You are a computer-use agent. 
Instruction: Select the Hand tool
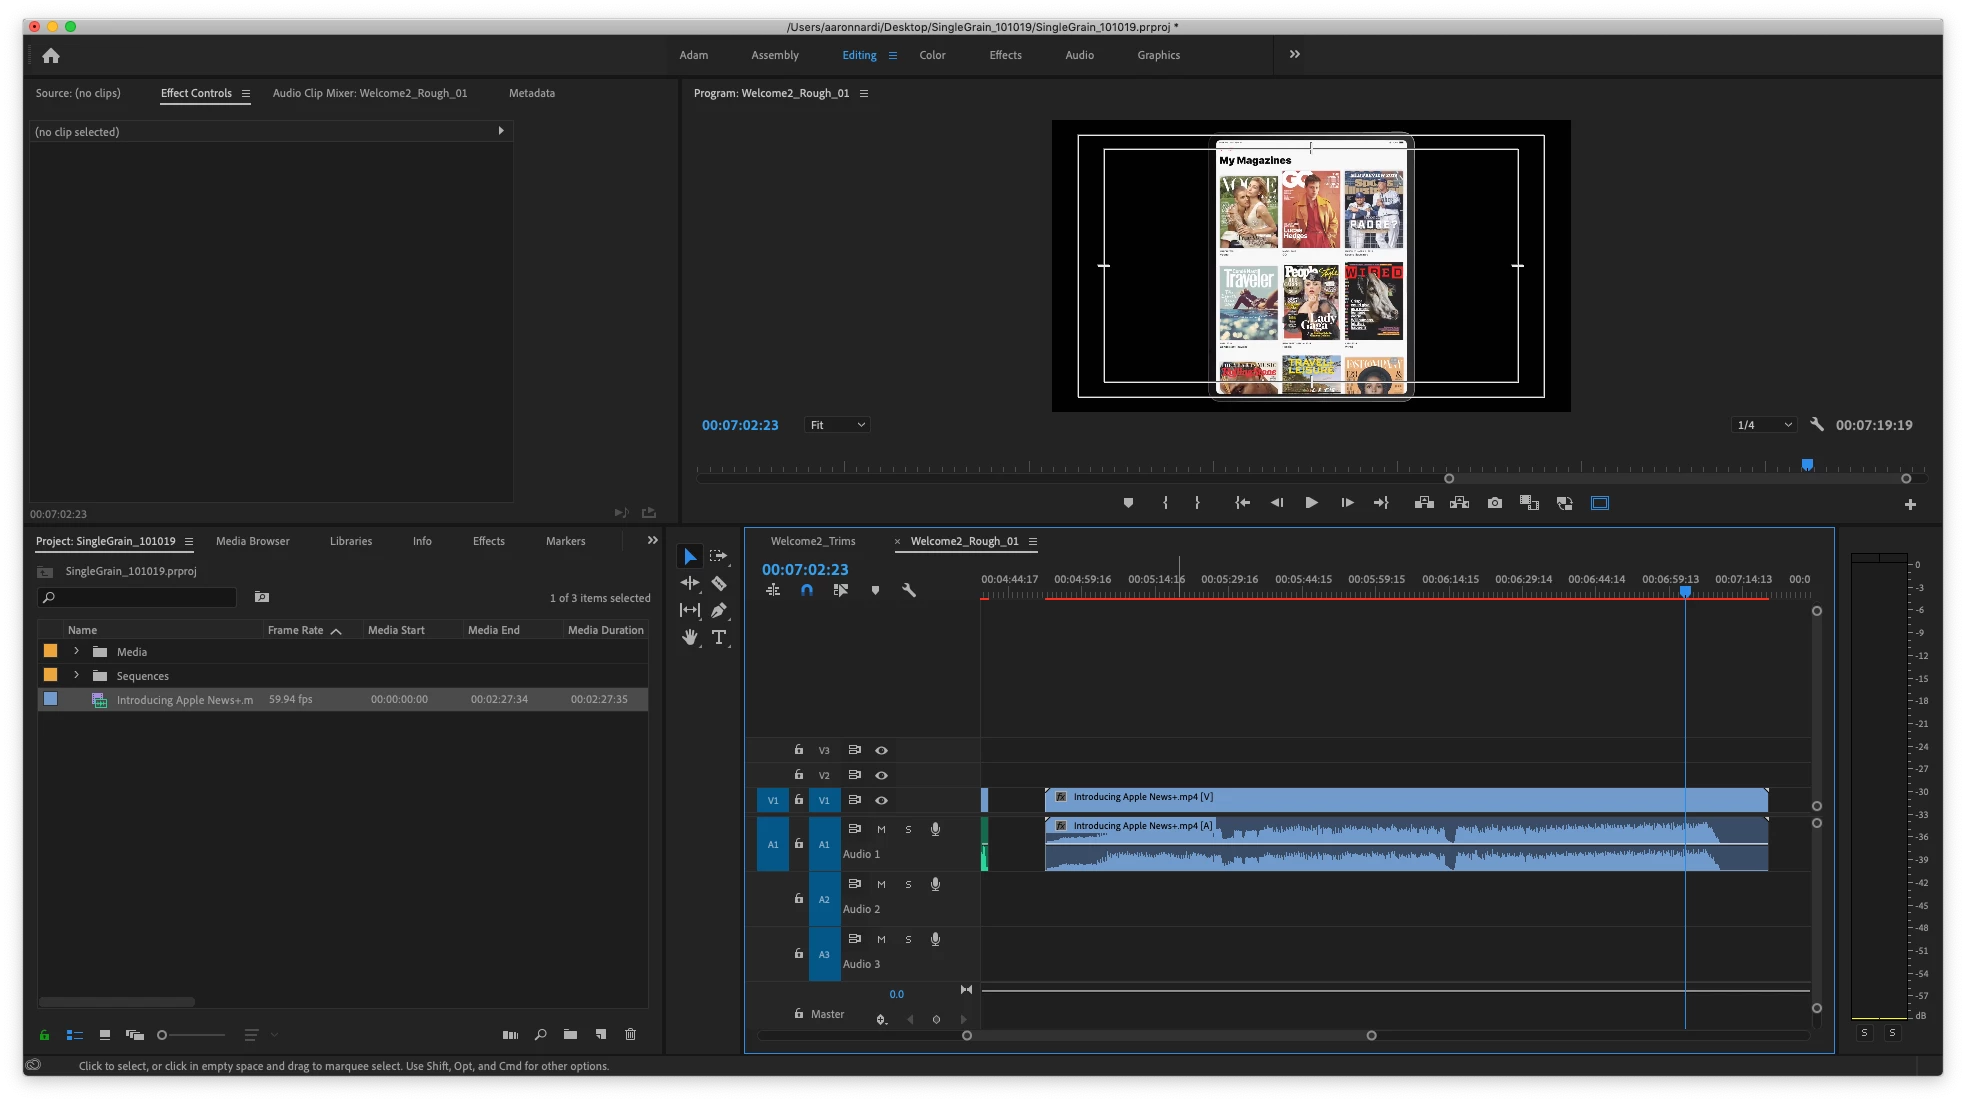[689, 637]
